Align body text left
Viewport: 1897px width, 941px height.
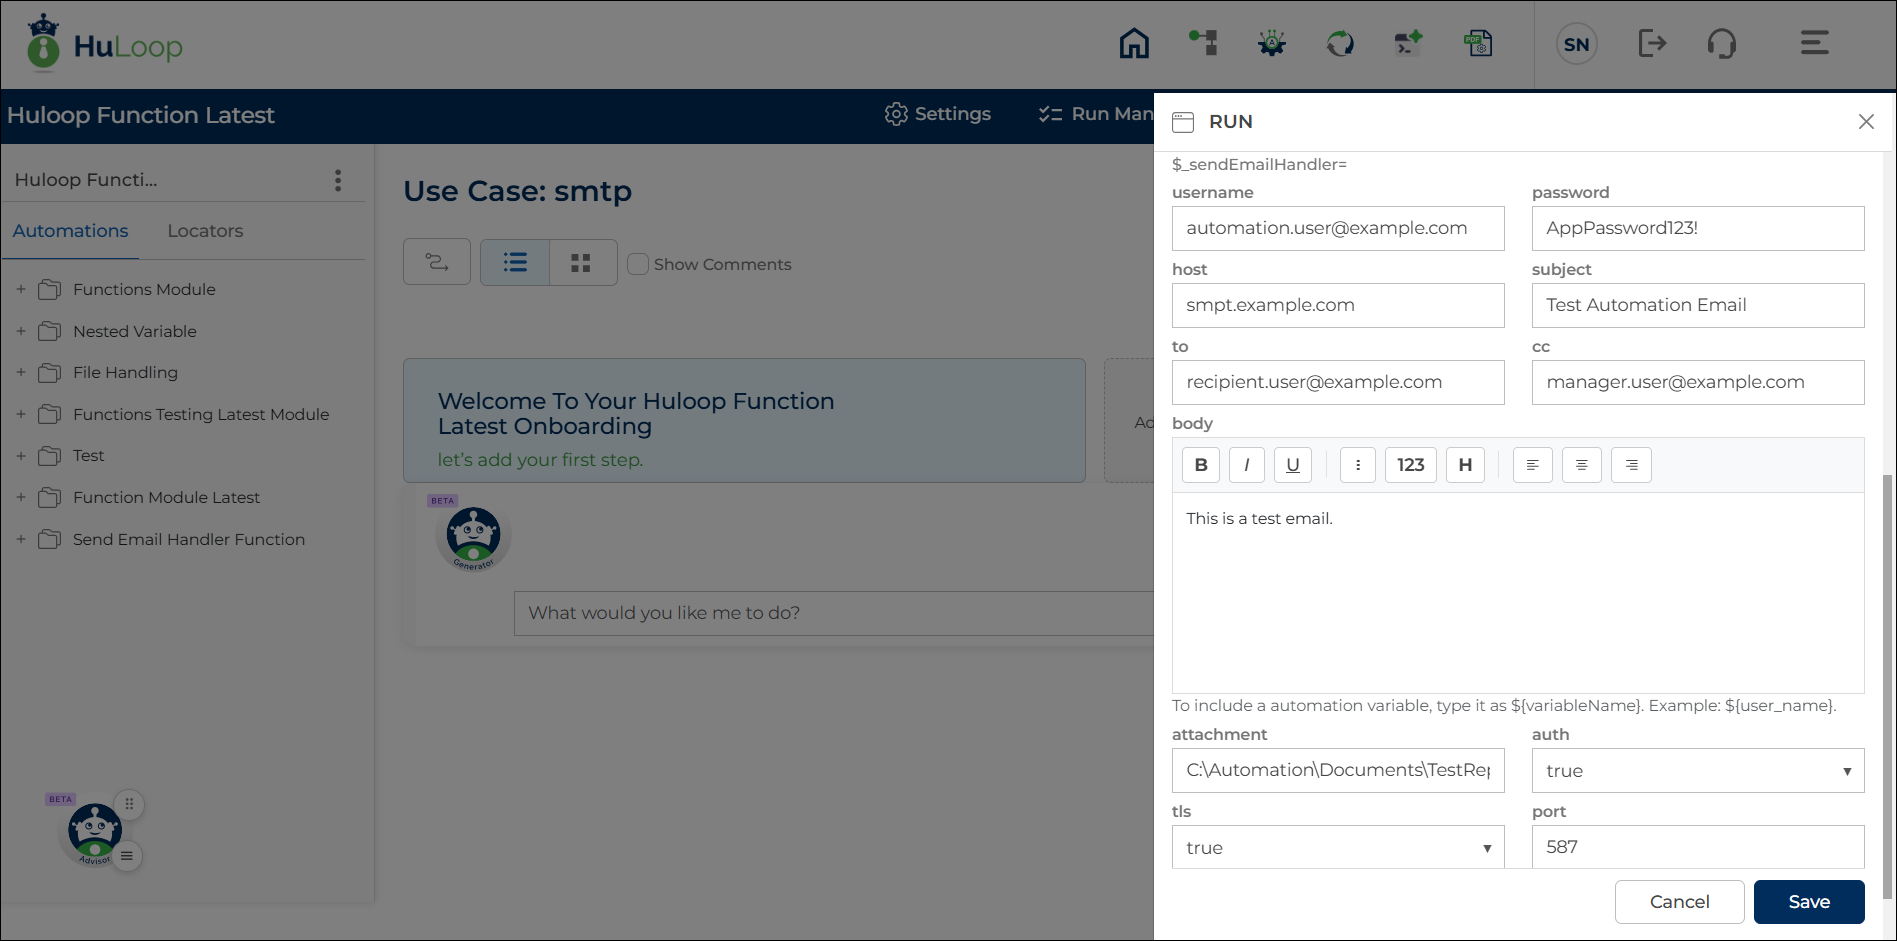pyautogui.click(x=1532, y=465)
